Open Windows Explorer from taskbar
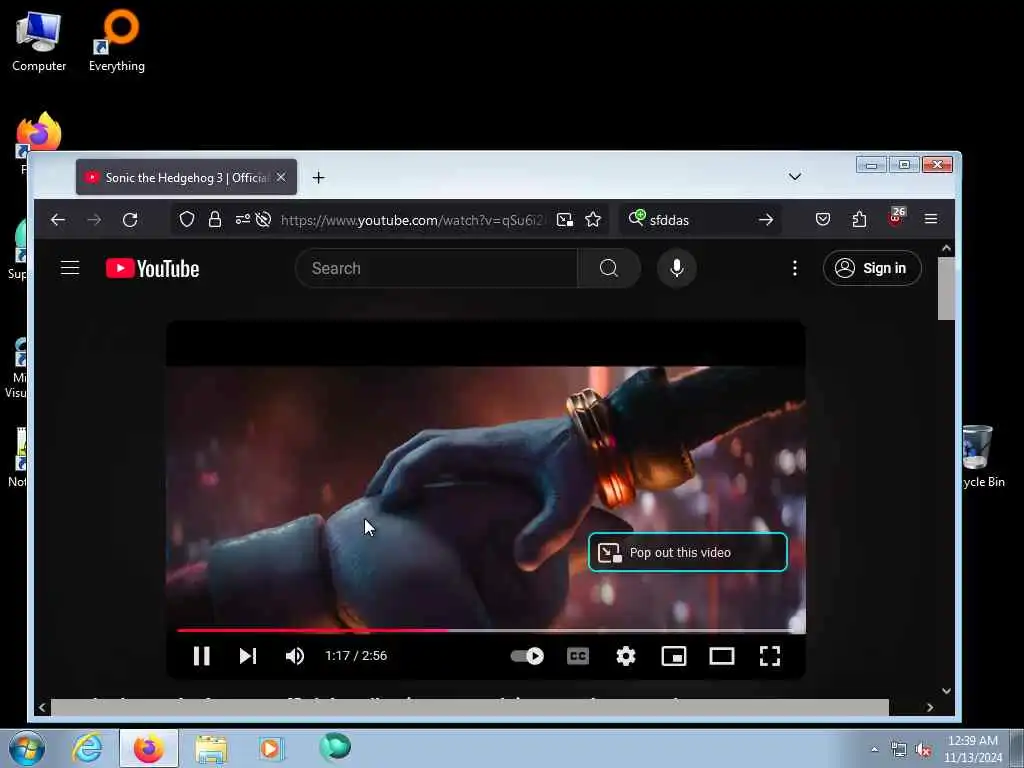 (x=211, y=748)
